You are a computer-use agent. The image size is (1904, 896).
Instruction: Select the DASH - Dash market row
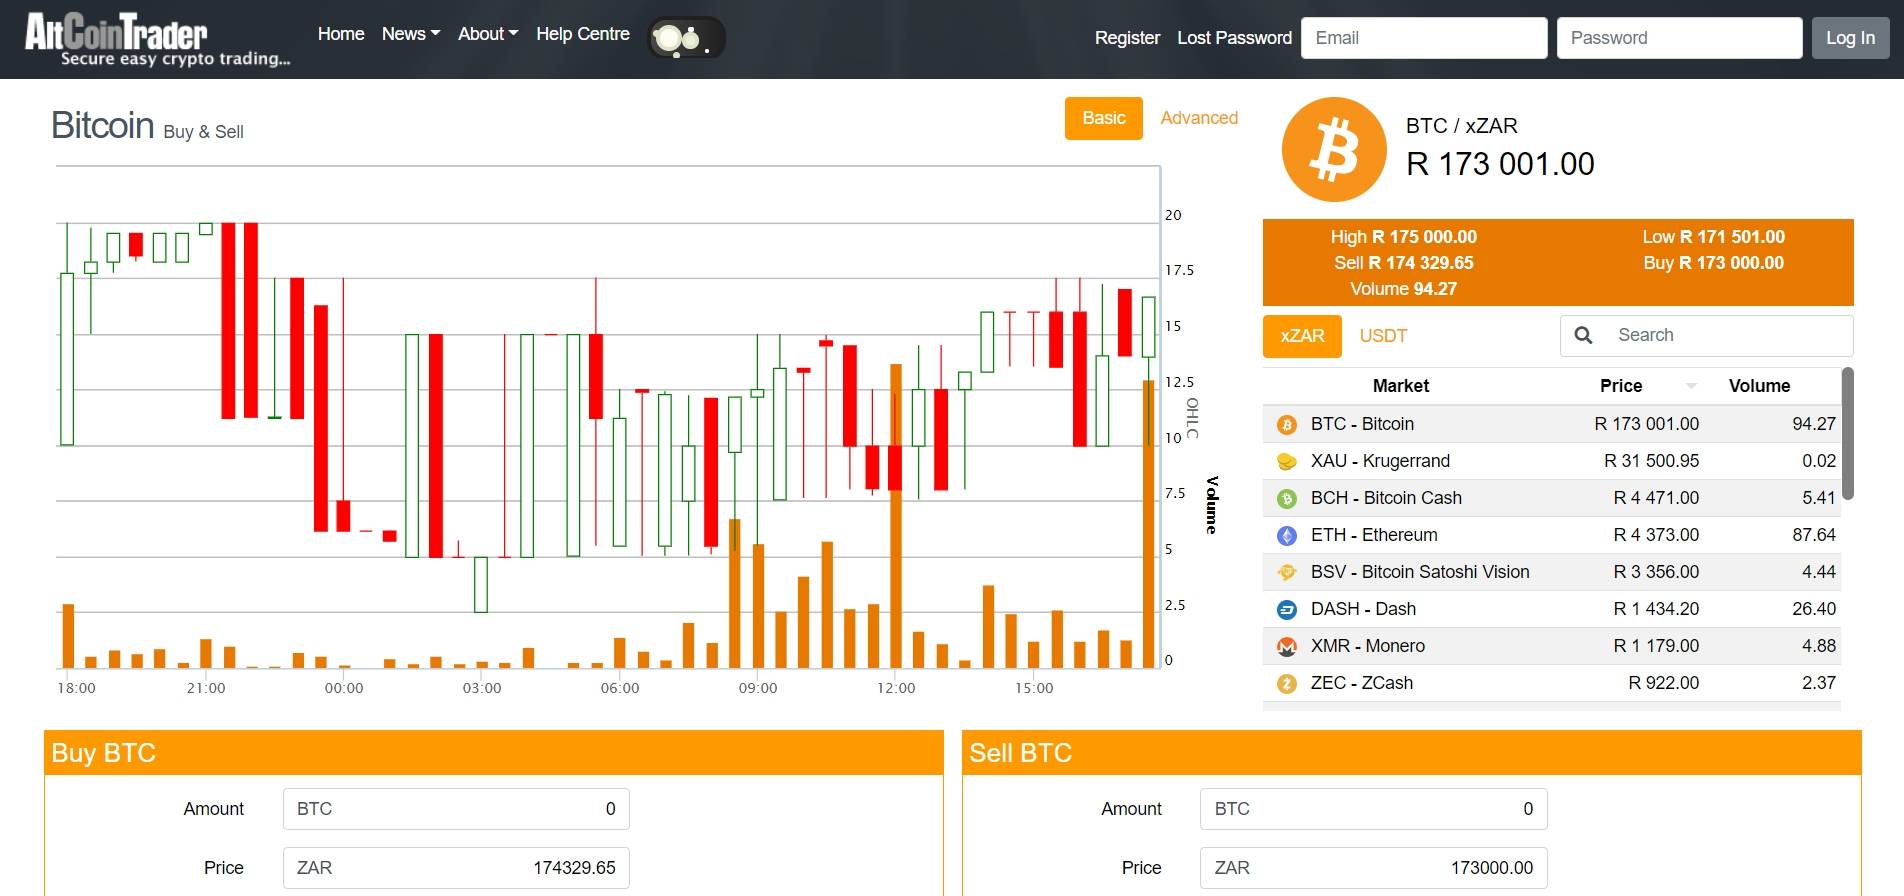[1552, 609]
